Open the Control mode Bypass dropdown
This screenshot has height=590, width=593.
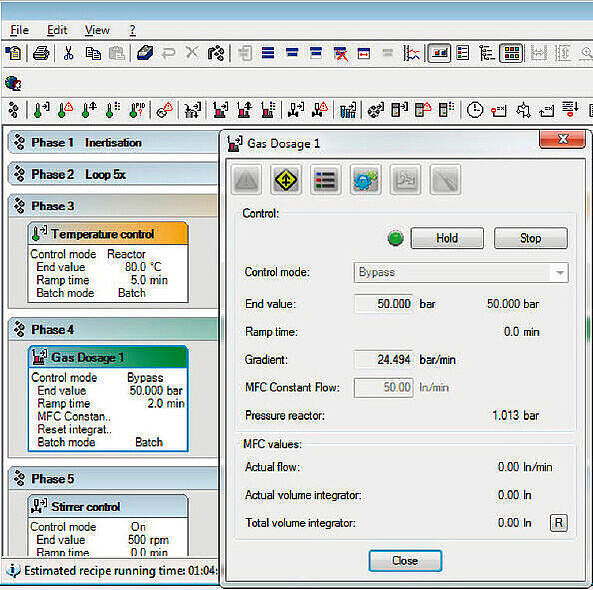tap(461, 272)
